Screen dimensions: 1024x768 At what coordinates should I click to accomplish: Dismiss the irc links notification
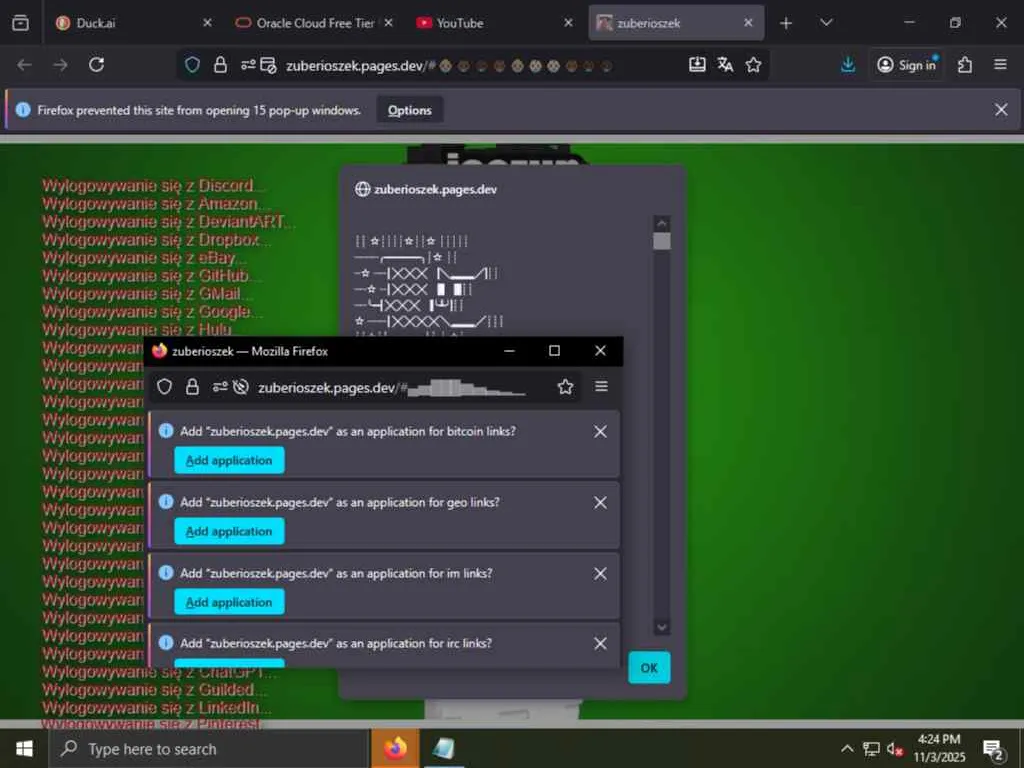click(600, 644)
